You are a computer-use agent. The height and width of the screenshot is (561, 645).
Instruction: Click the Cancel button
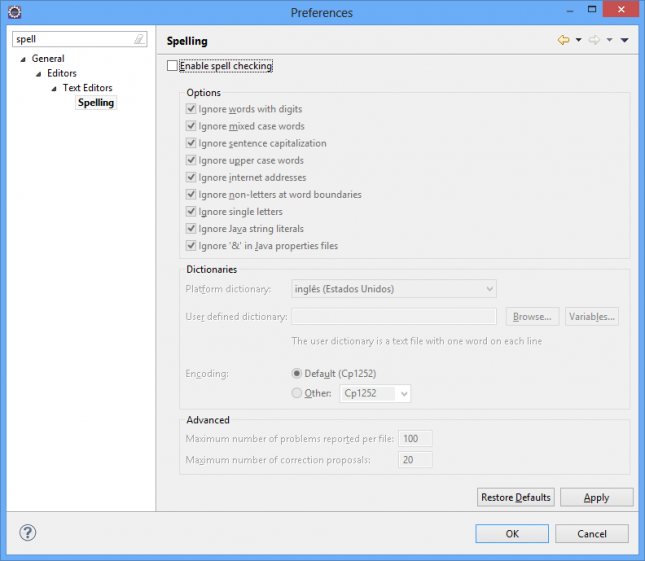click(592, 533)
